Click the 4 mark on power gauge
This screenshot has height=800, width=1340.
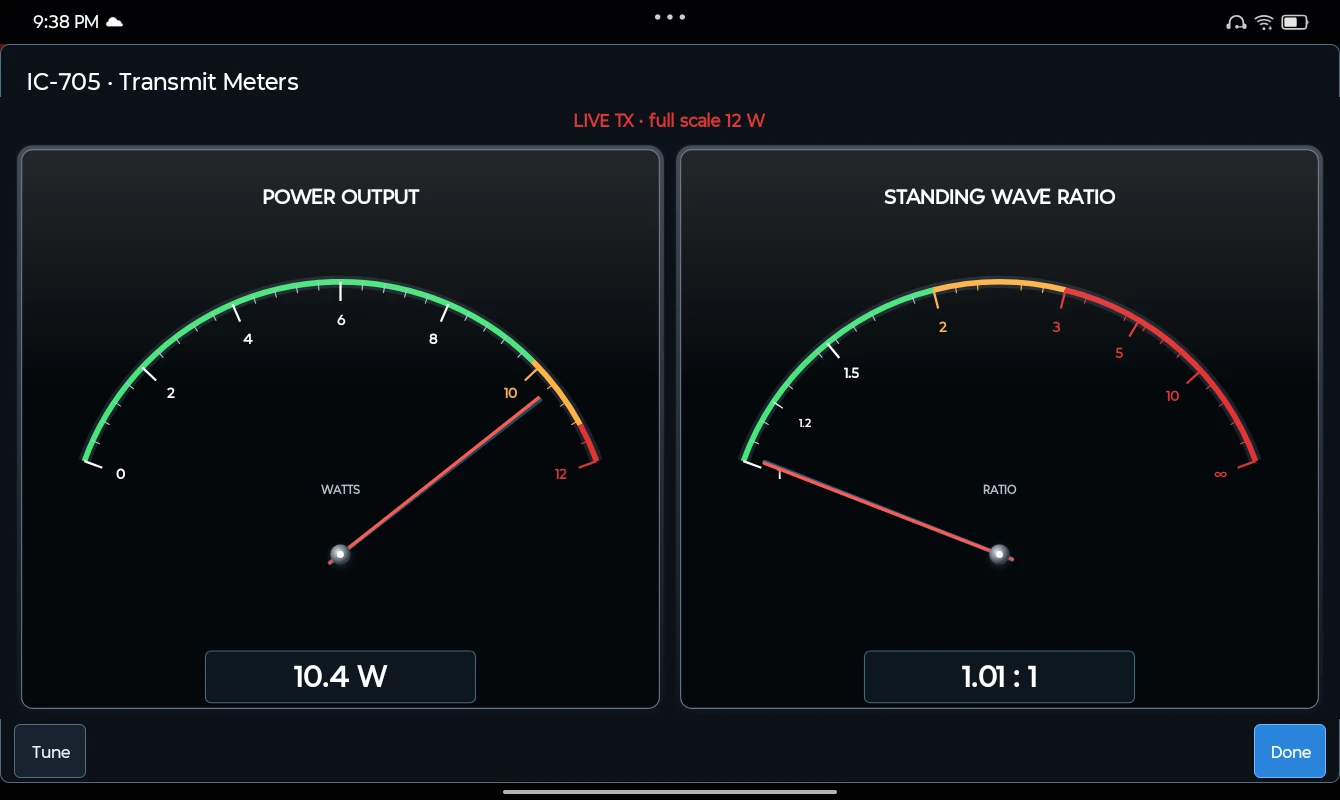coord(248,339)
